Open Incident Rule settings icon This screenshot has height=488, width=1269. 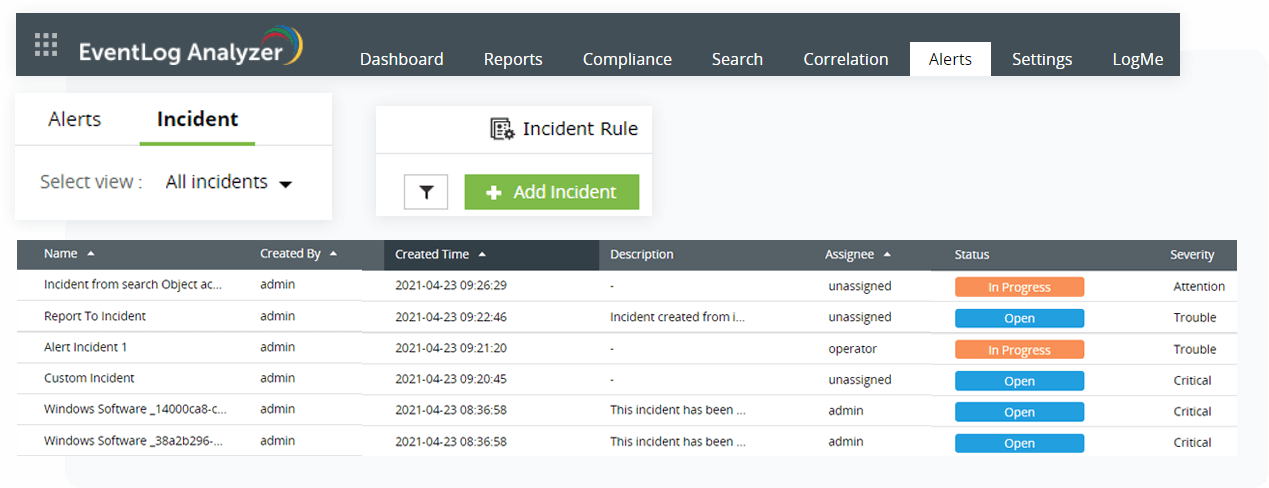(x=501, y=129)
